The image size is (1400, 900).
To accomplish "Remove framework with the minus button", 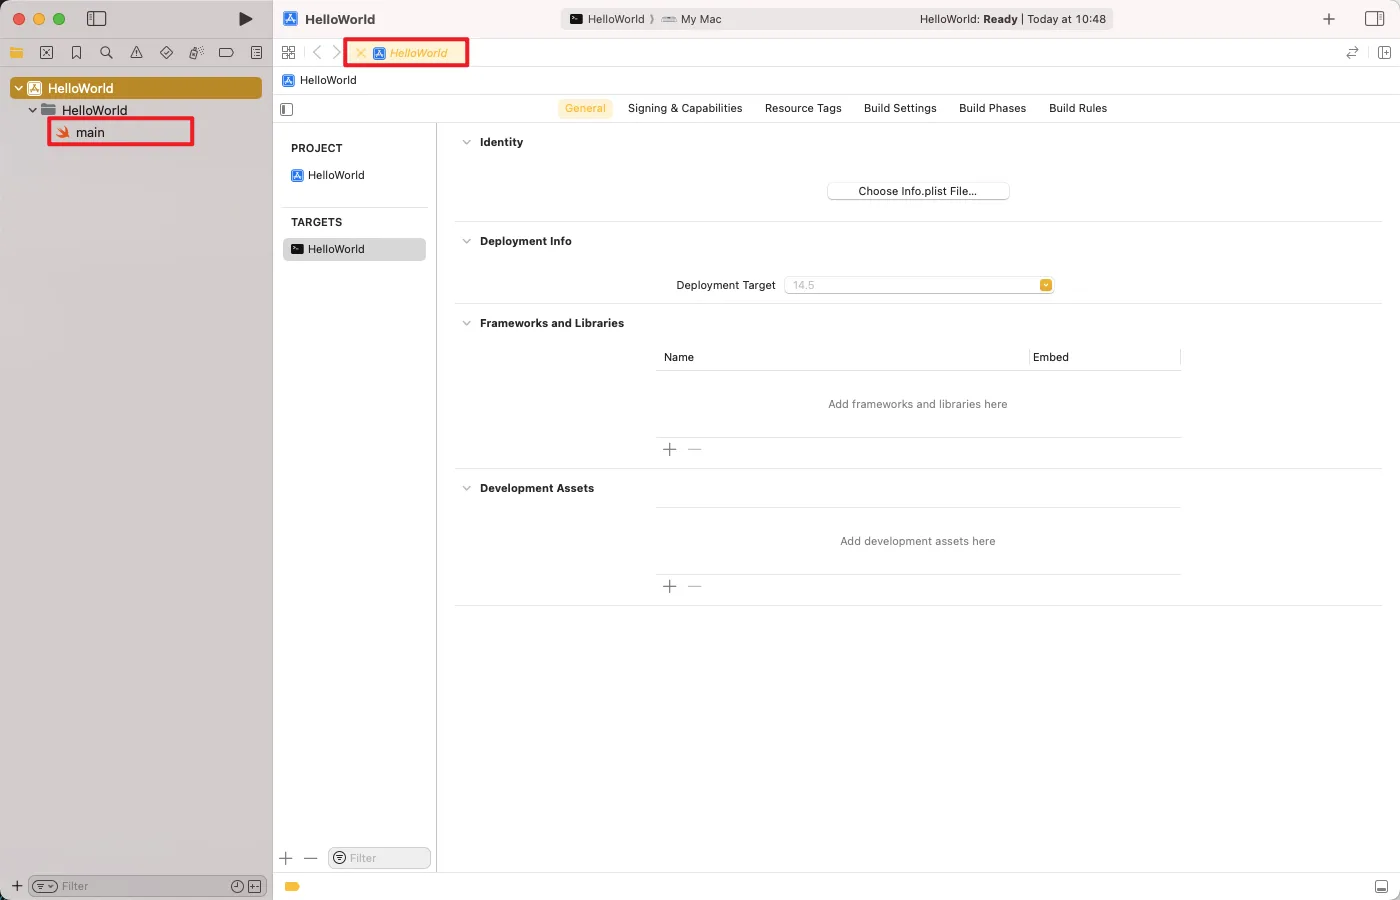I will [695, 450].
